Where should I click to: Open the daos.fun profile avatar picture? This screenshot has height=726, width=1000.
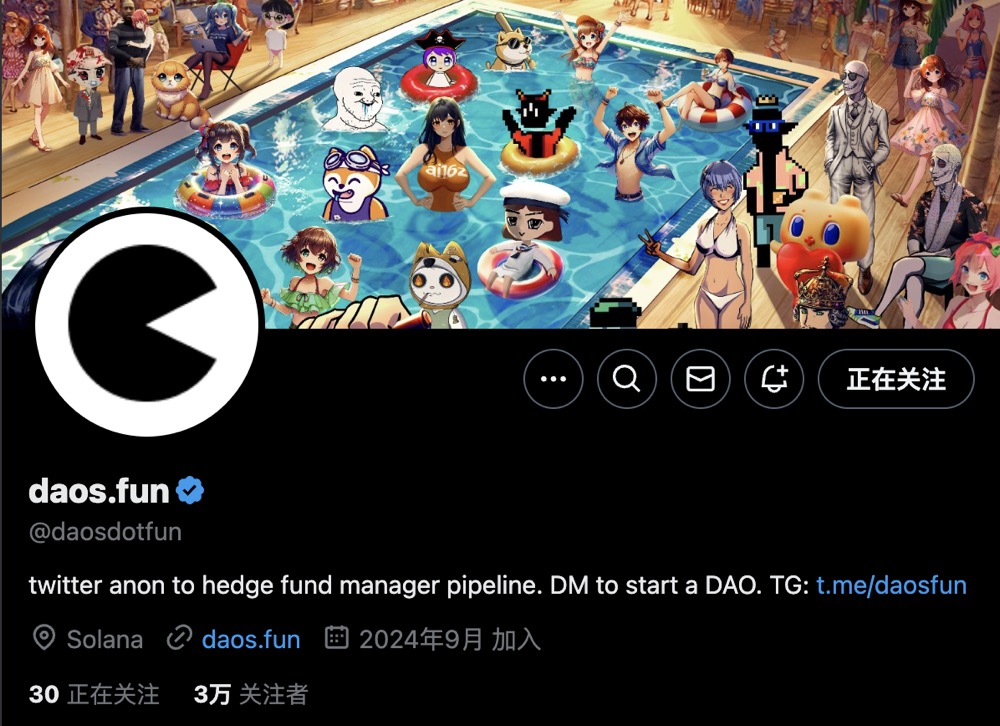(x=147, y=323)
